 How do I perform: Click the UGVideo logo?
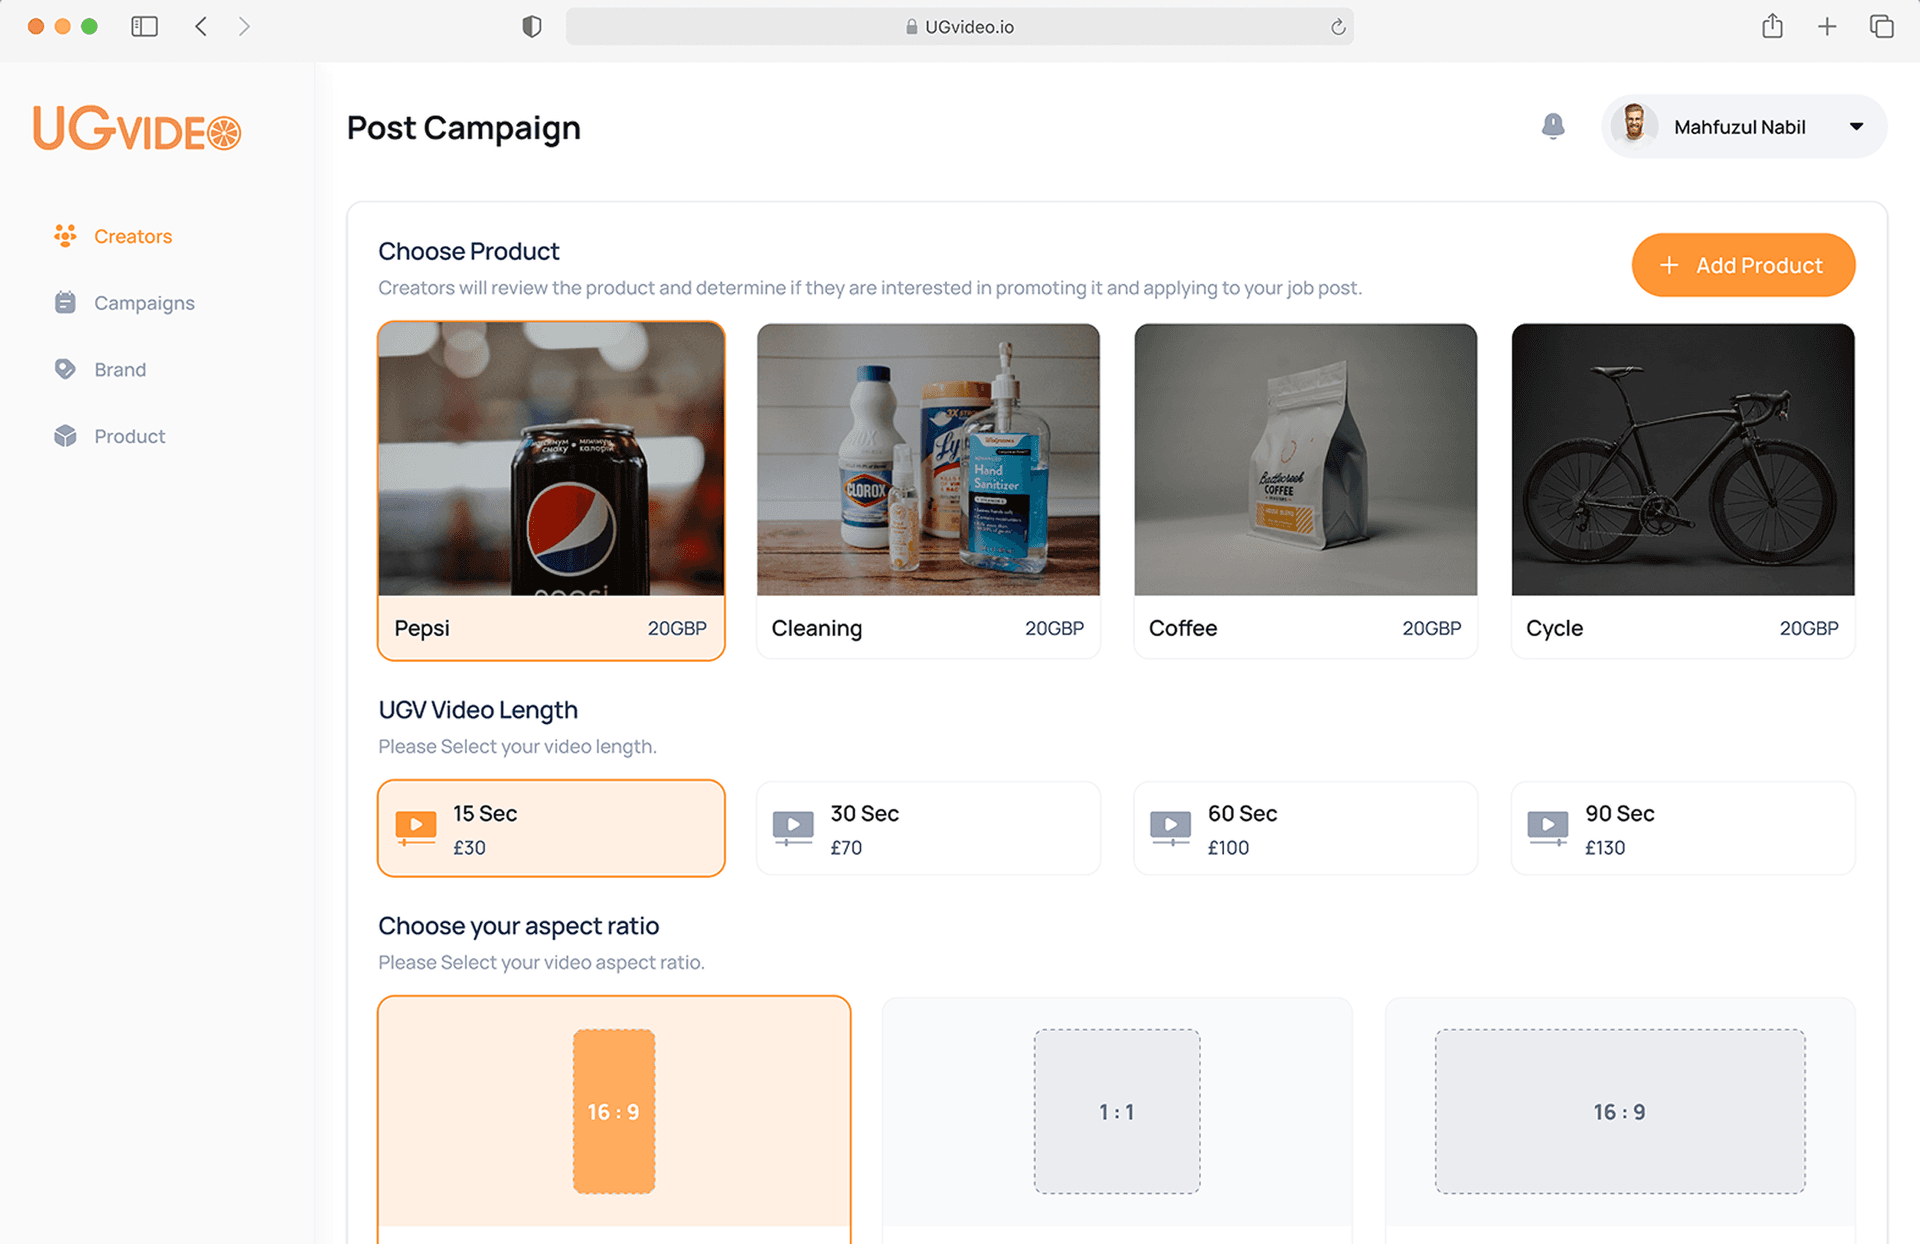pyautogui.click(x=137, y=130)
